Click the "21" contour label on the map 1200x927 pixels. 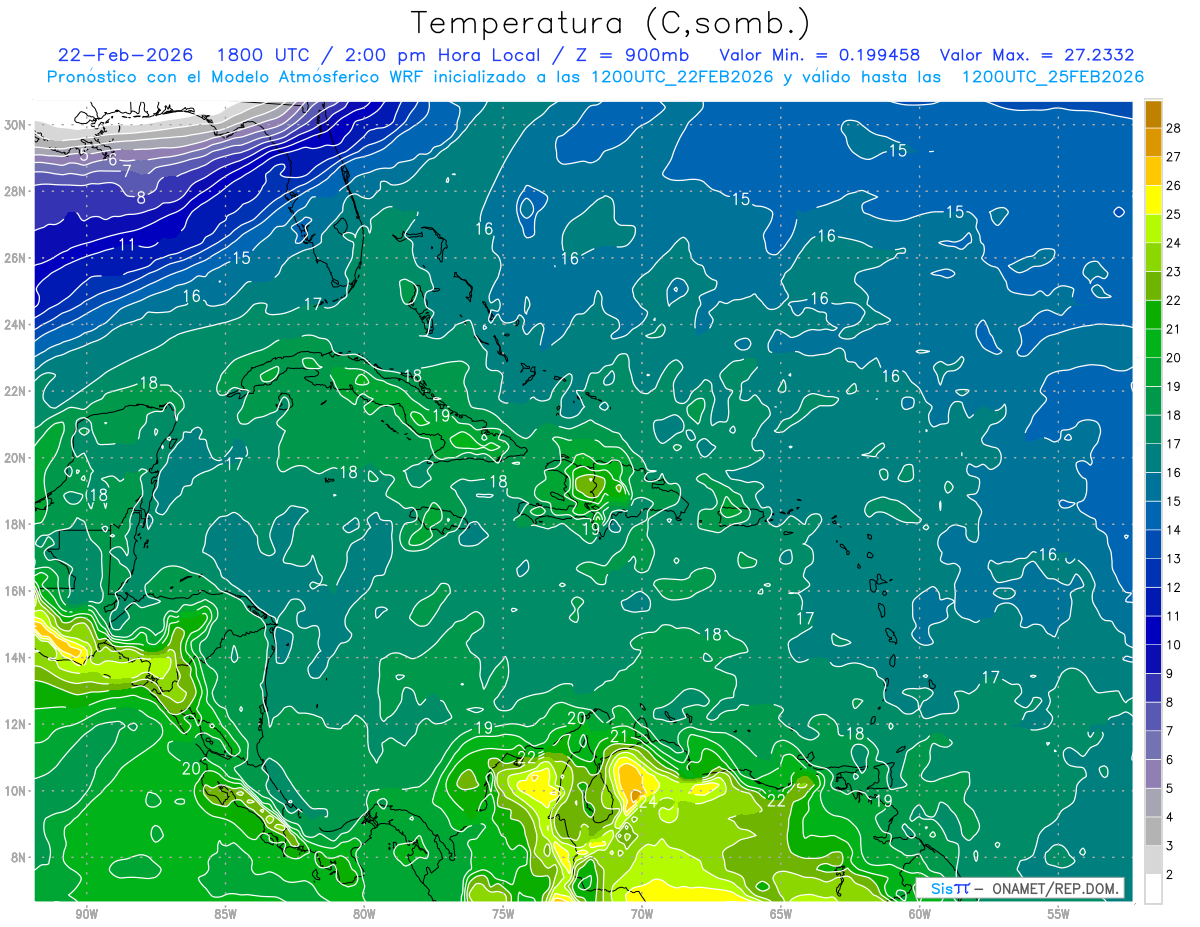[619, 737]
